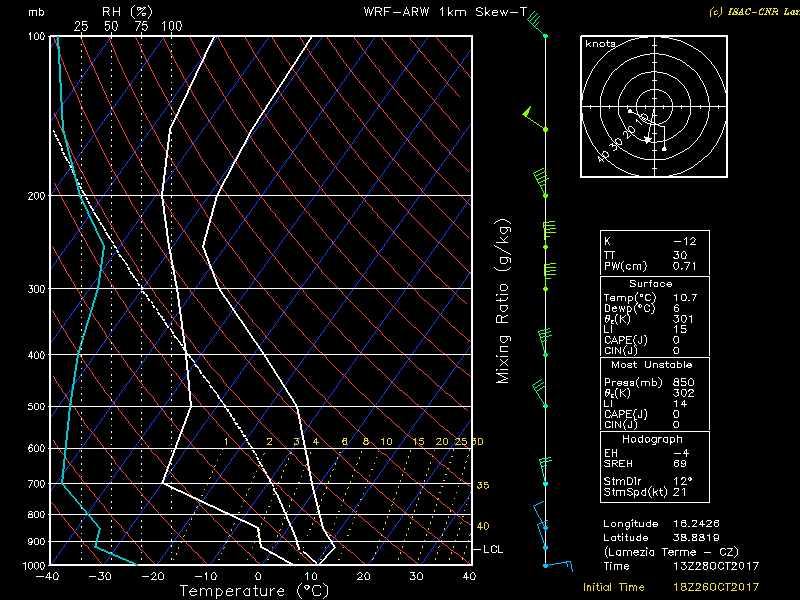Click the "700" mb pressure axis label
Screen dimensions: 800x600
[36, 484]
